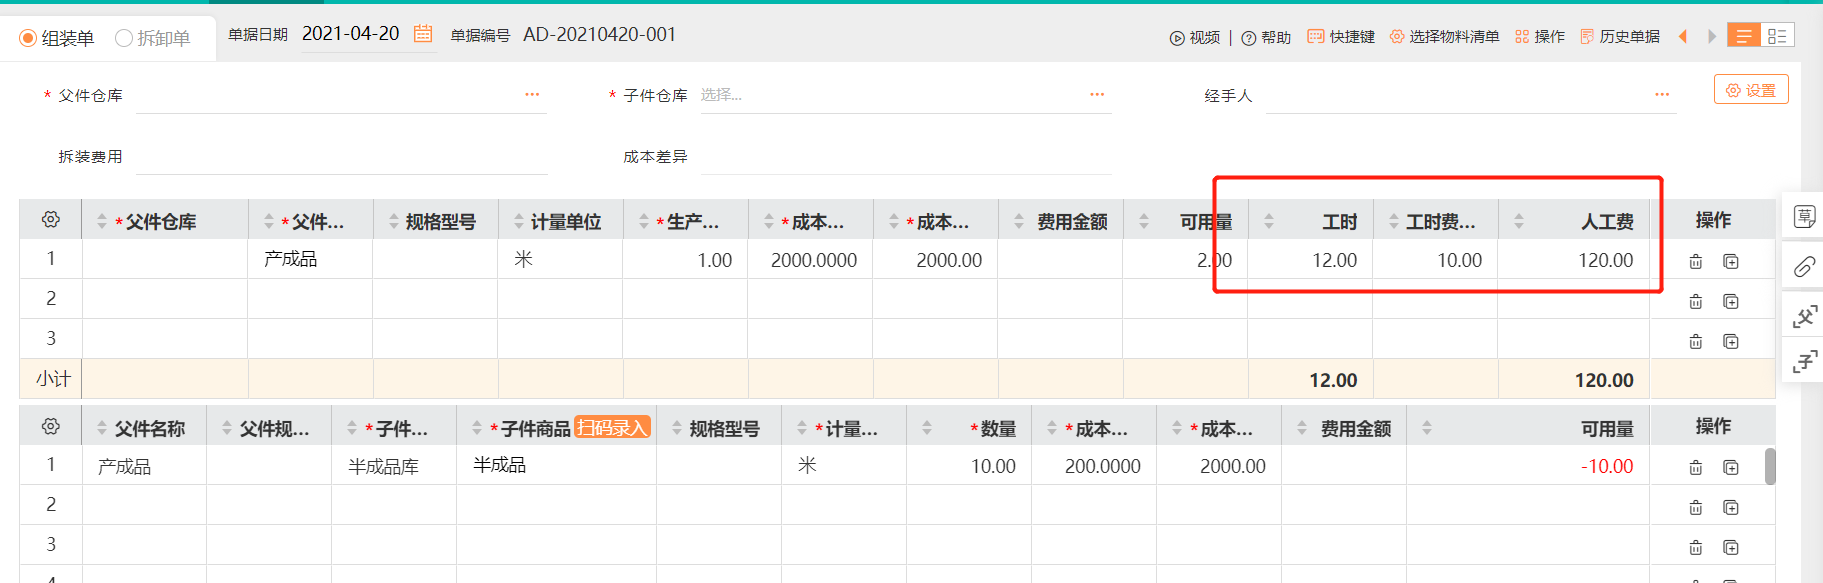Copy row 1 in the child table
1823x583 pixels.
[x=1731, y=468]
